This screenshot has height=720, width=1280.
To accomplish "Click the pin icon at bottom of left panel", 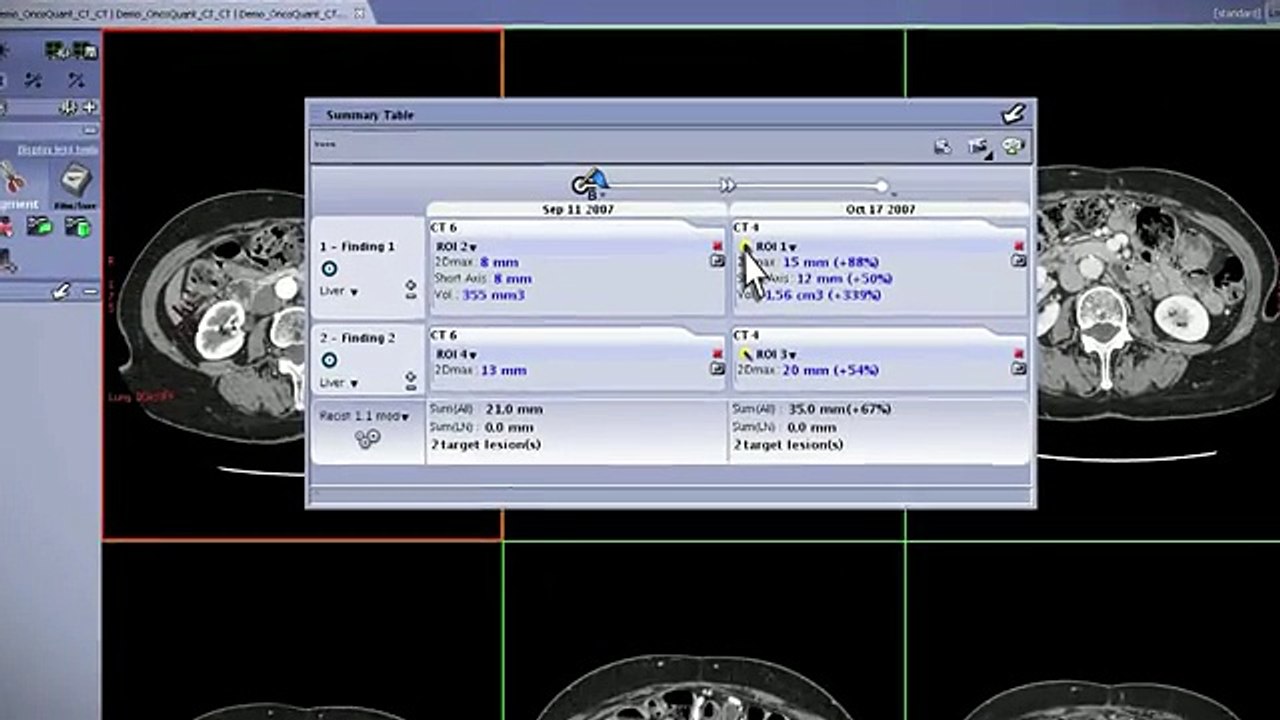I will (x=61, y=291).
